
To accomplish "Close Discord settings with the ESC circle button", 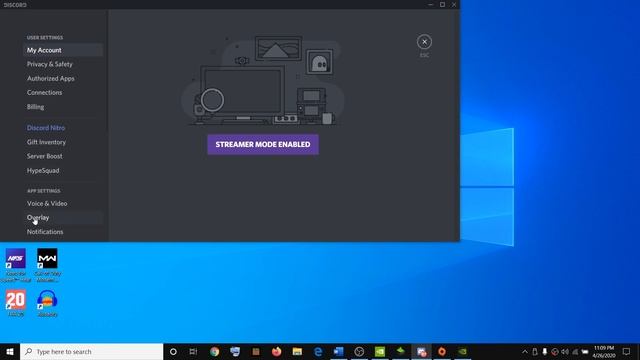I will (x=424, y=42).
